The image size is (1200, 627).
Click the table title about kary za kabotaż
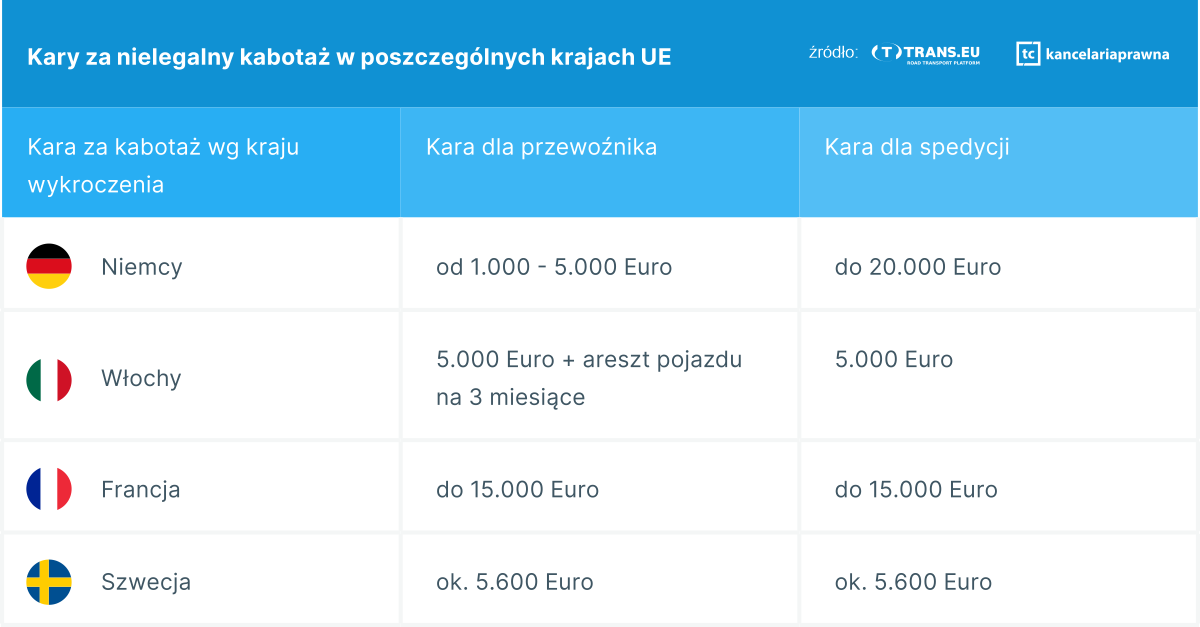[x=349, y=57]
